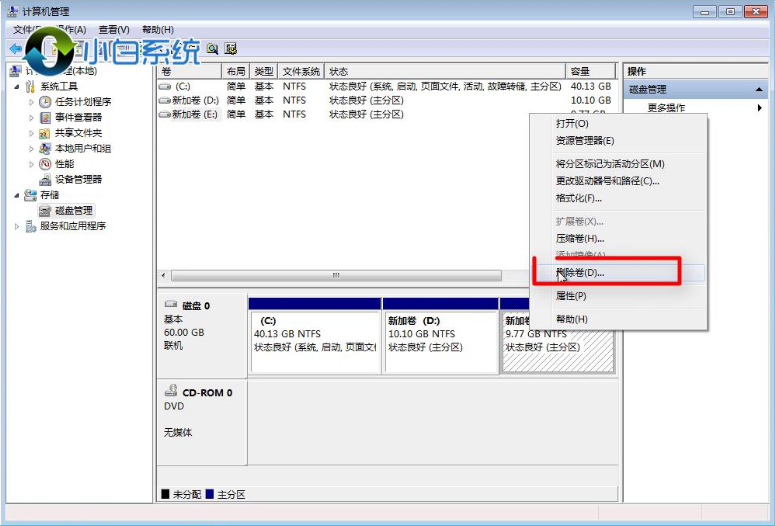Image resolution: width=775 pixels, height=526 pixels.
Task: Expand the 服务和应用程序 node
Action: tap(17, 226)
